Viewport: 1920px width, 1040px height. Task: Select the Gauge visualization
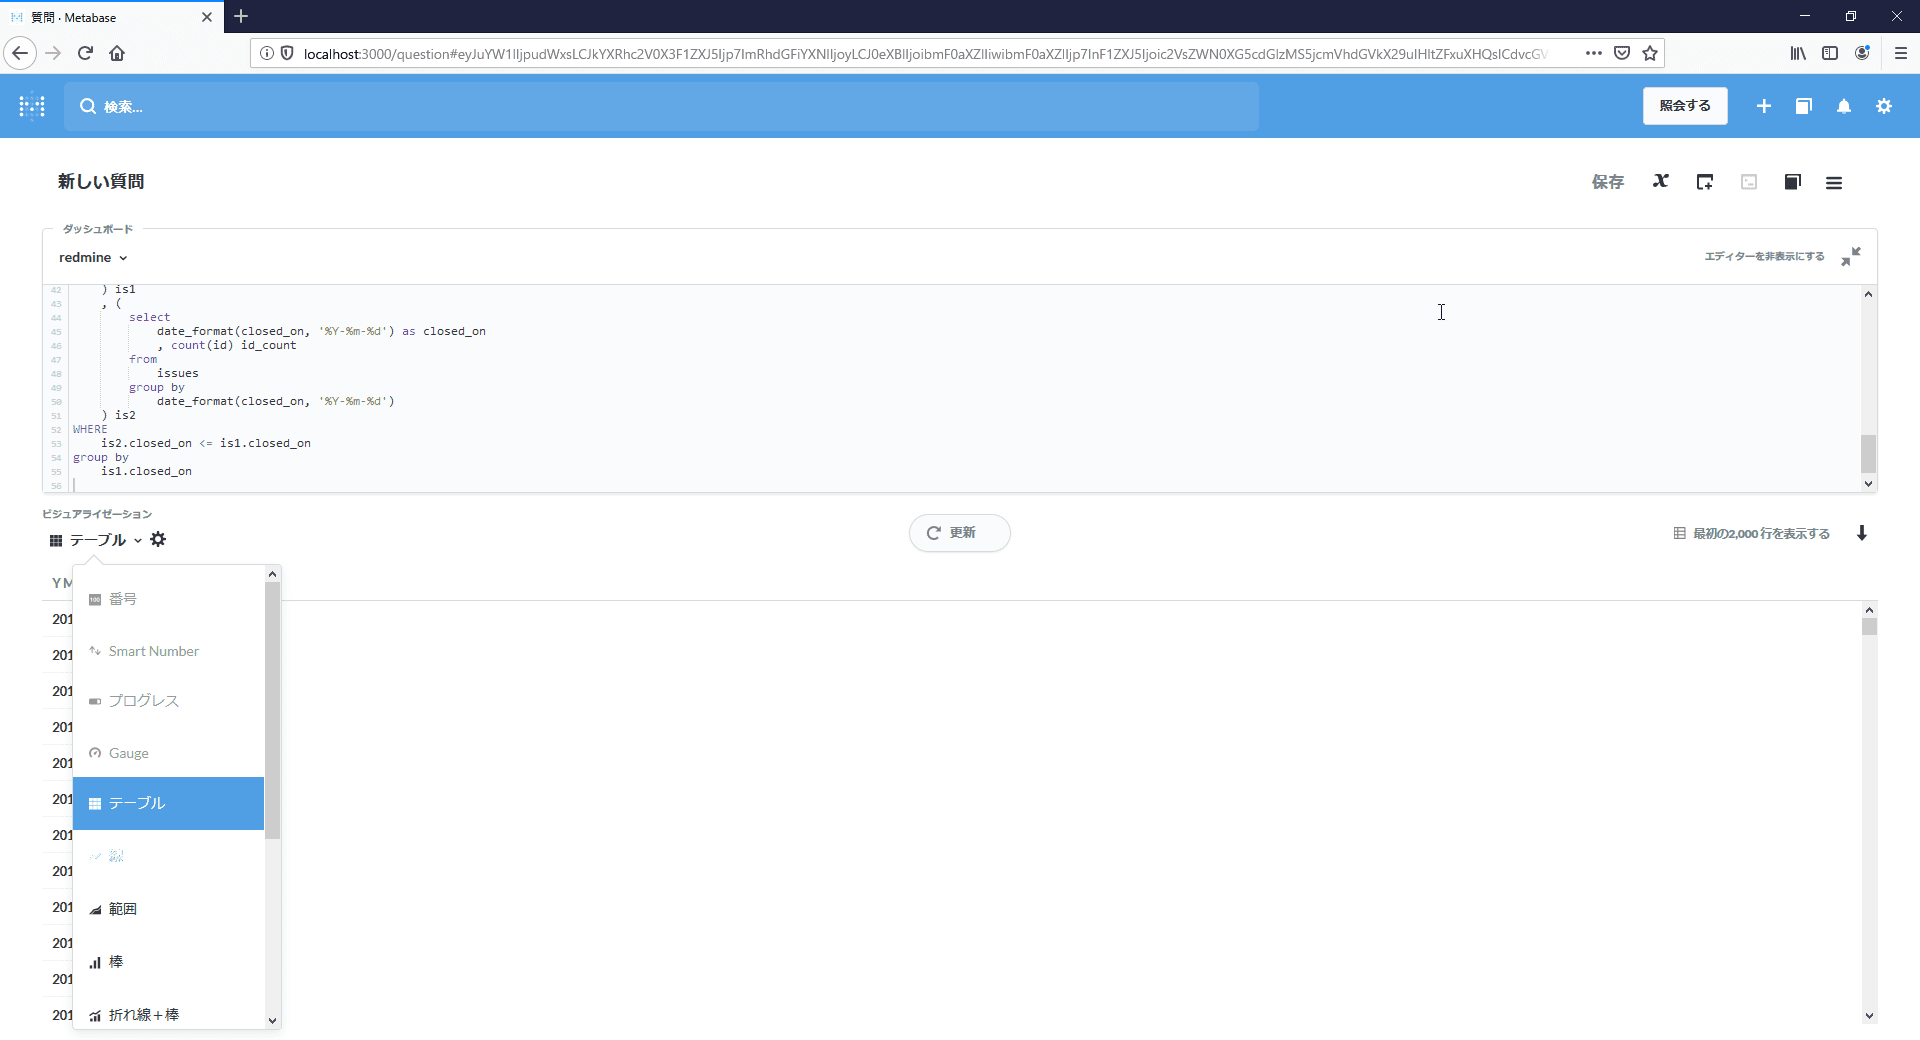(168, 753)
